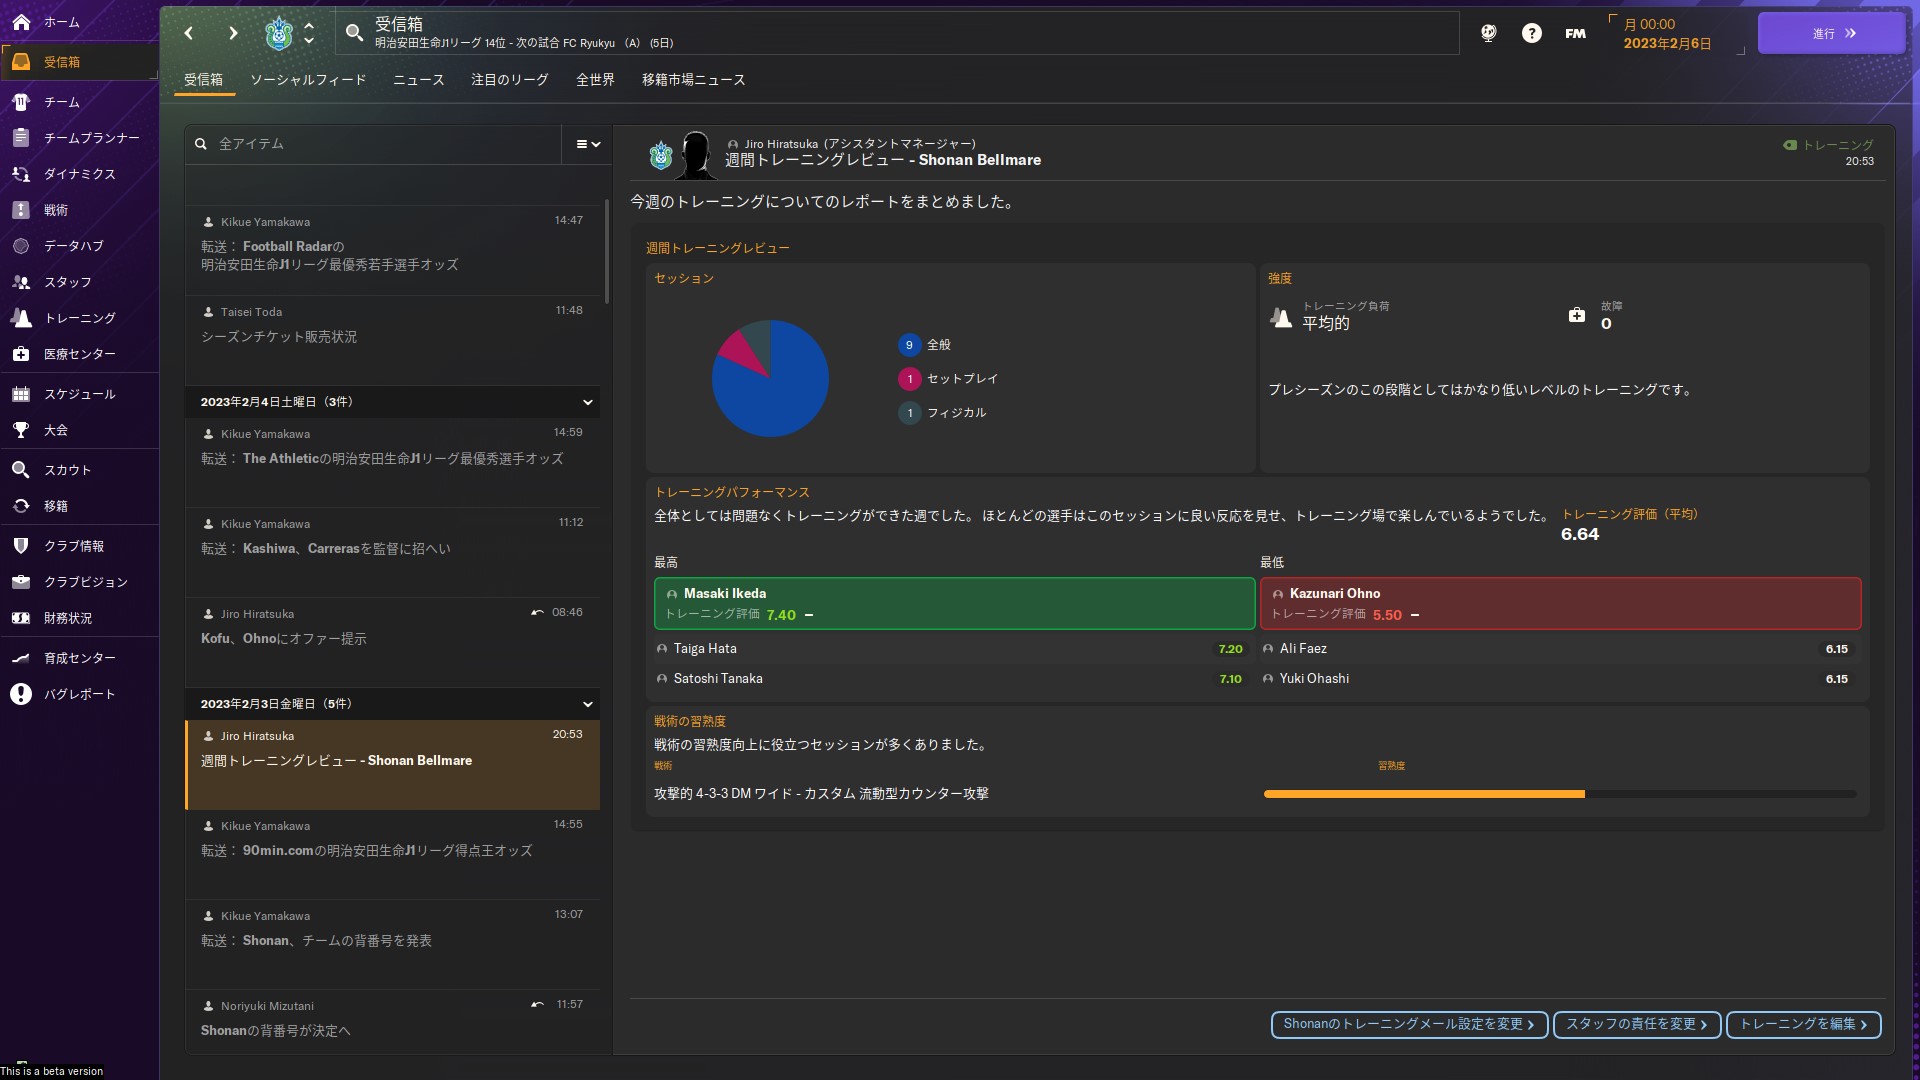Select the チーム (Team) sidebar icon
Screen dimensions: 1920x1080
point(60,102)
